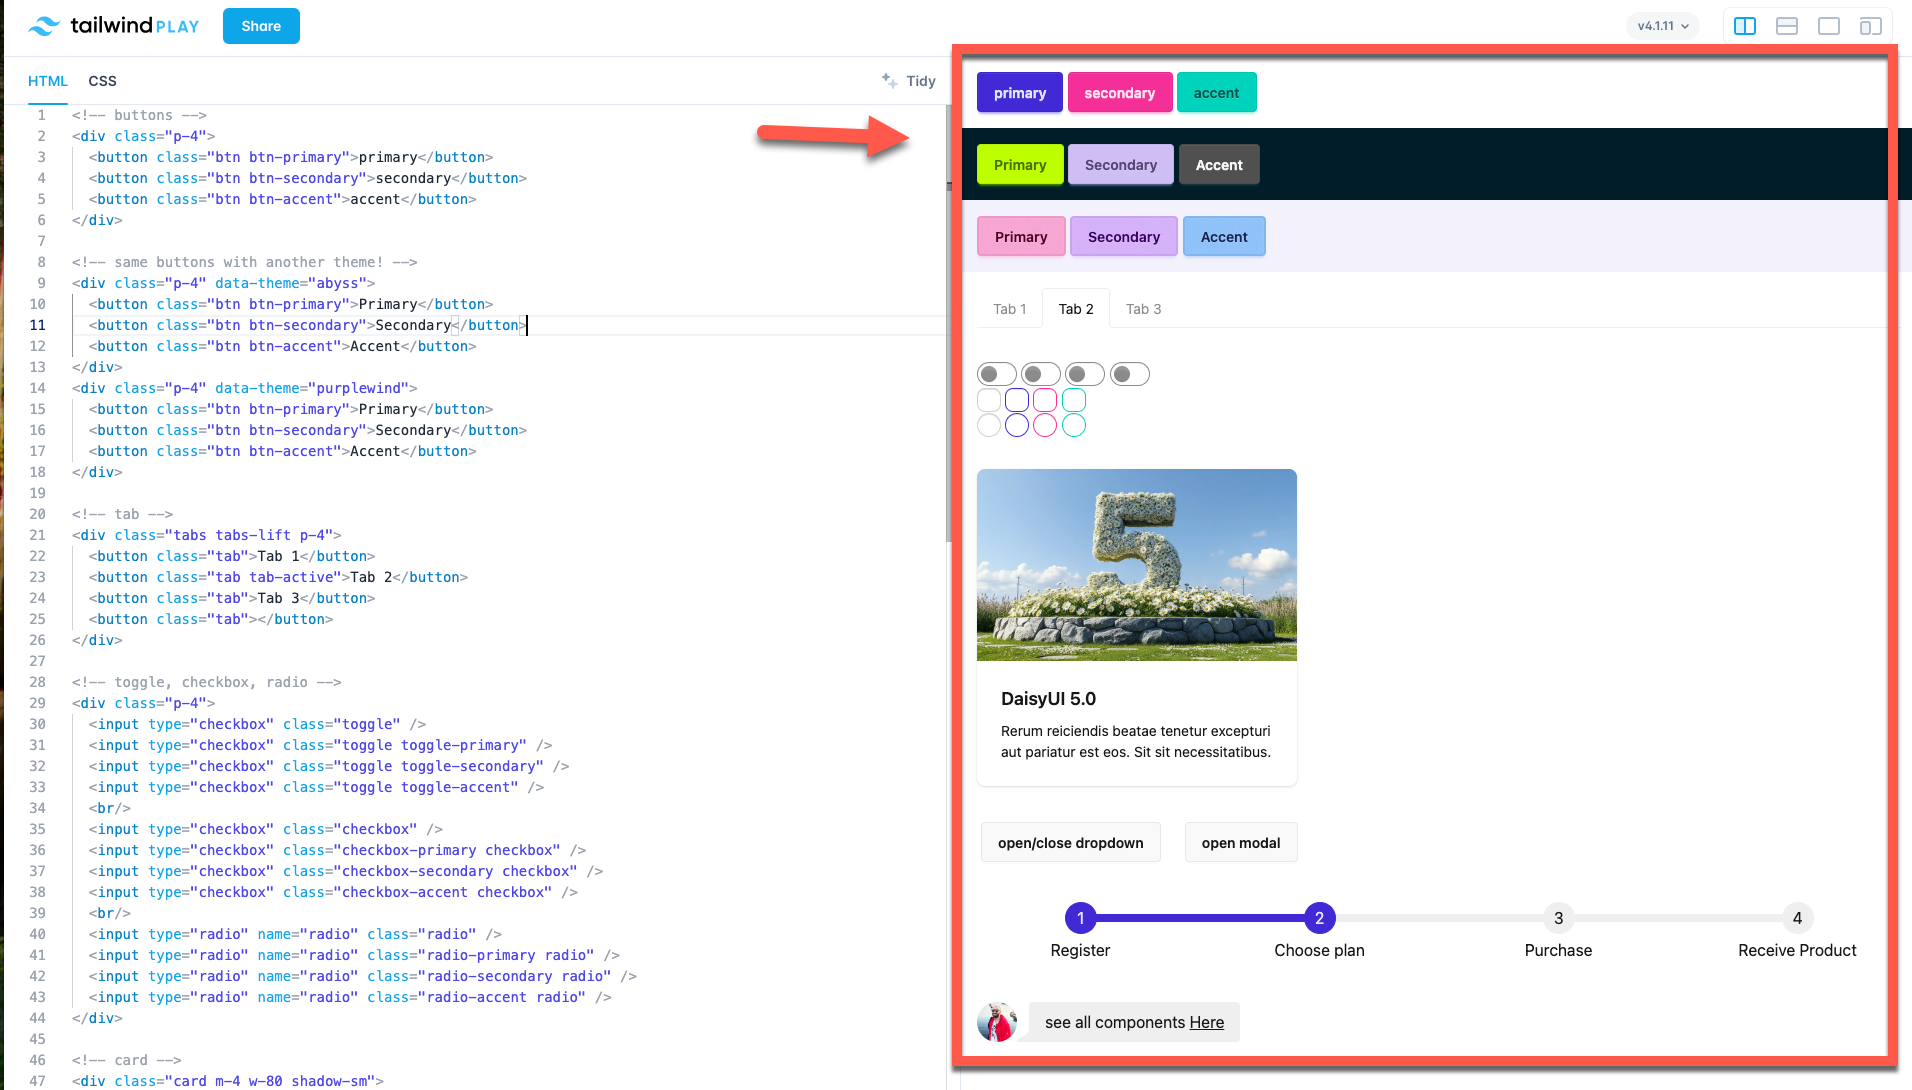The width and height of the screenshot is (1912, 1090).
Task: Select the vertical split layout icon
Action: [x=1745, y=26]
